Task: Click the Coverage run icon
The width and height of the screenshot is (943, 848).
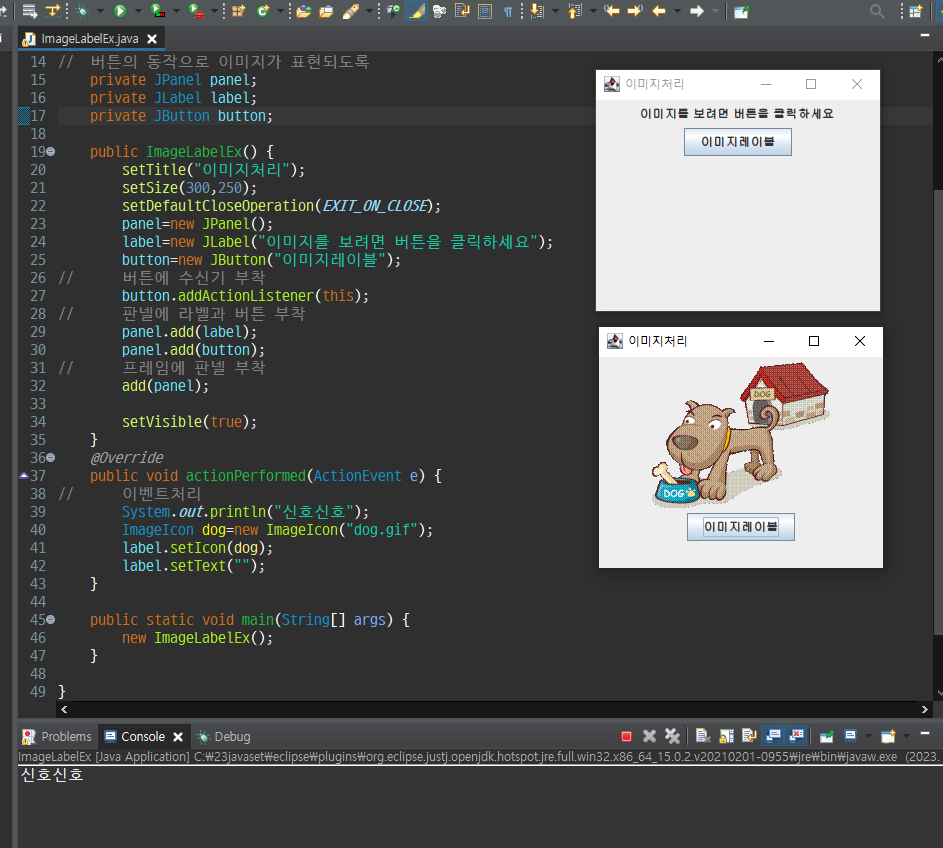Action: pyautogui.click(x=158, y=11)
